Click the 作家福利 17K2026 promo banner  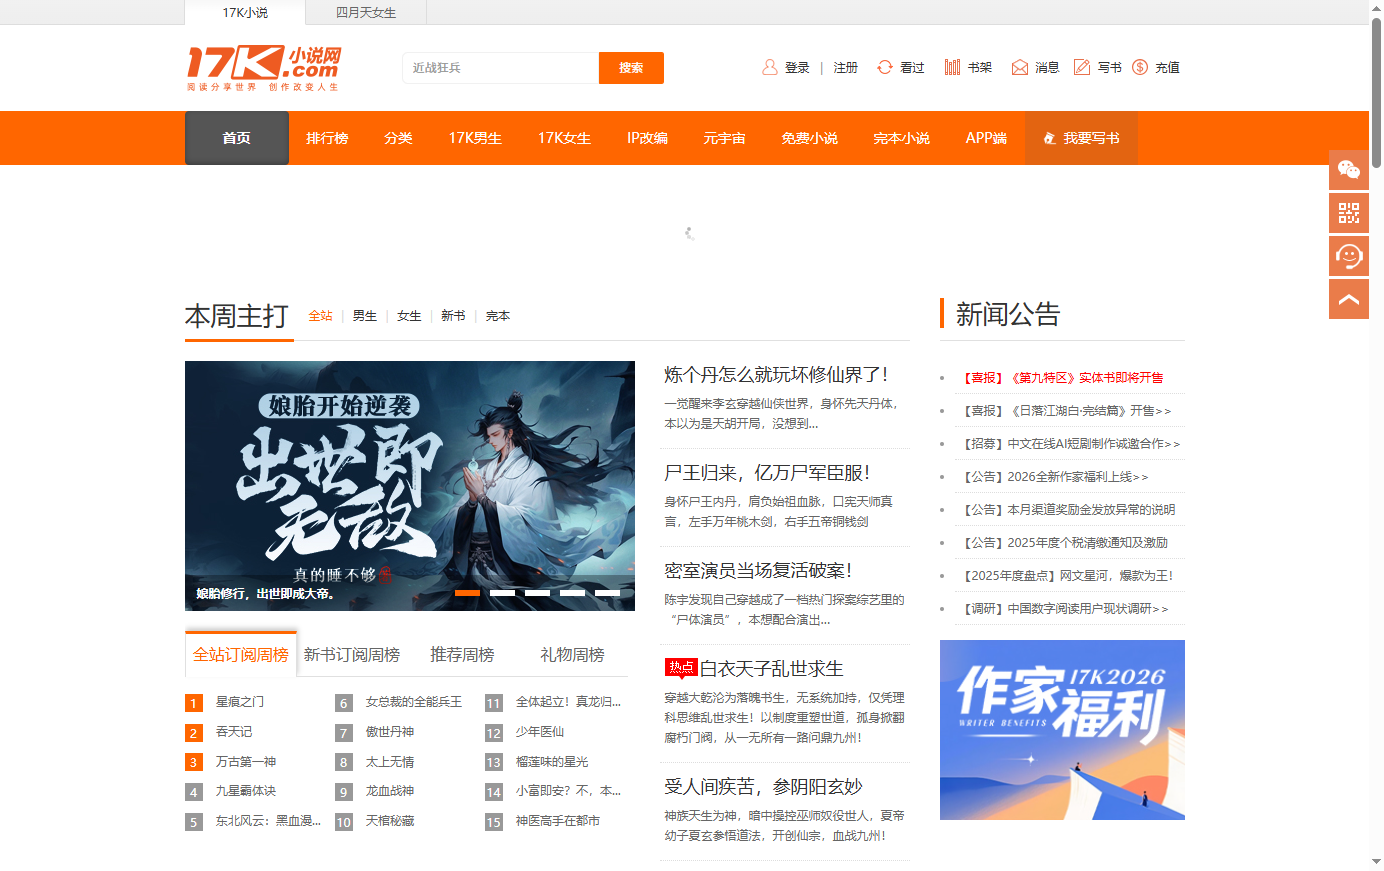coord(1062,730)
